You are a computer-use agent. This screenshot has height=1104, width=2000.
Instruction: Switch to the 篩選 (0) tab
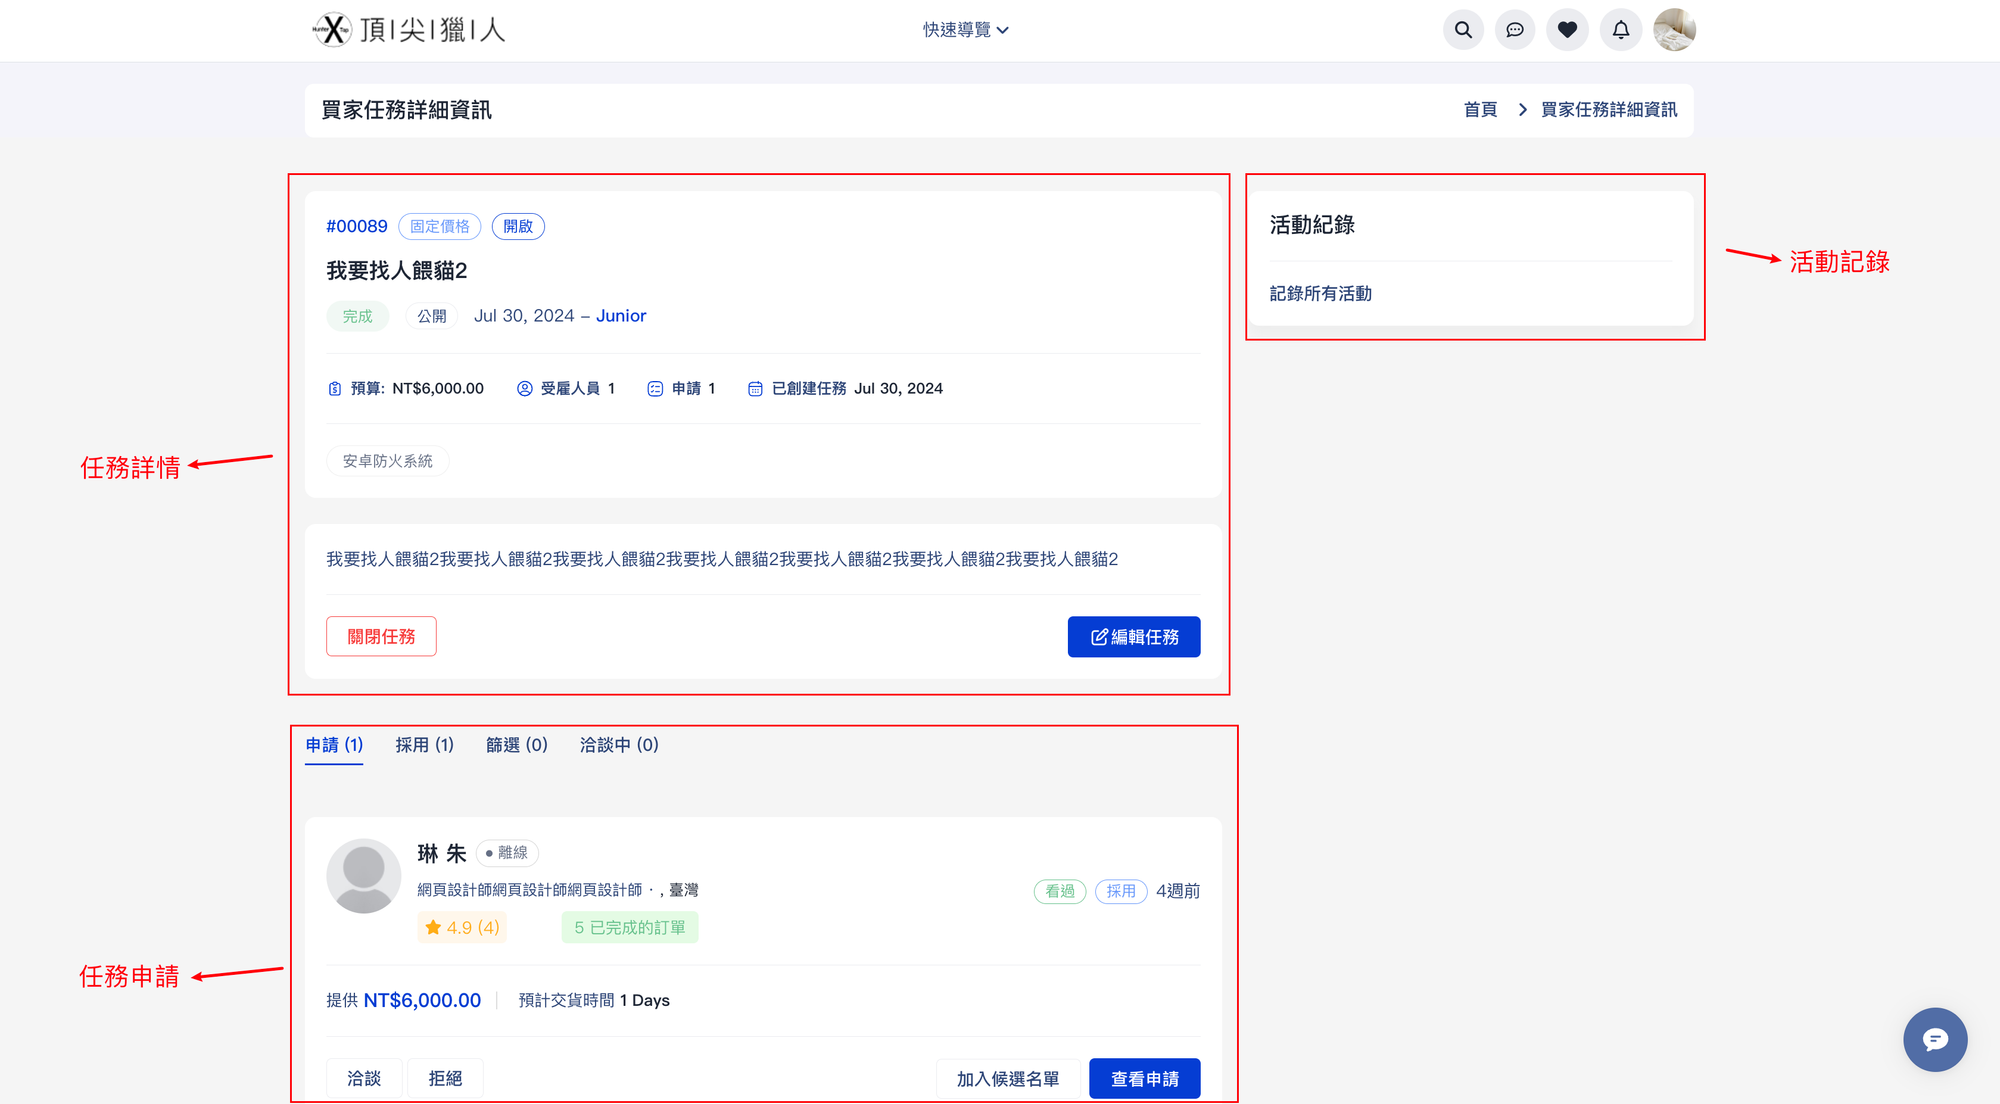(x=516, y=745)
